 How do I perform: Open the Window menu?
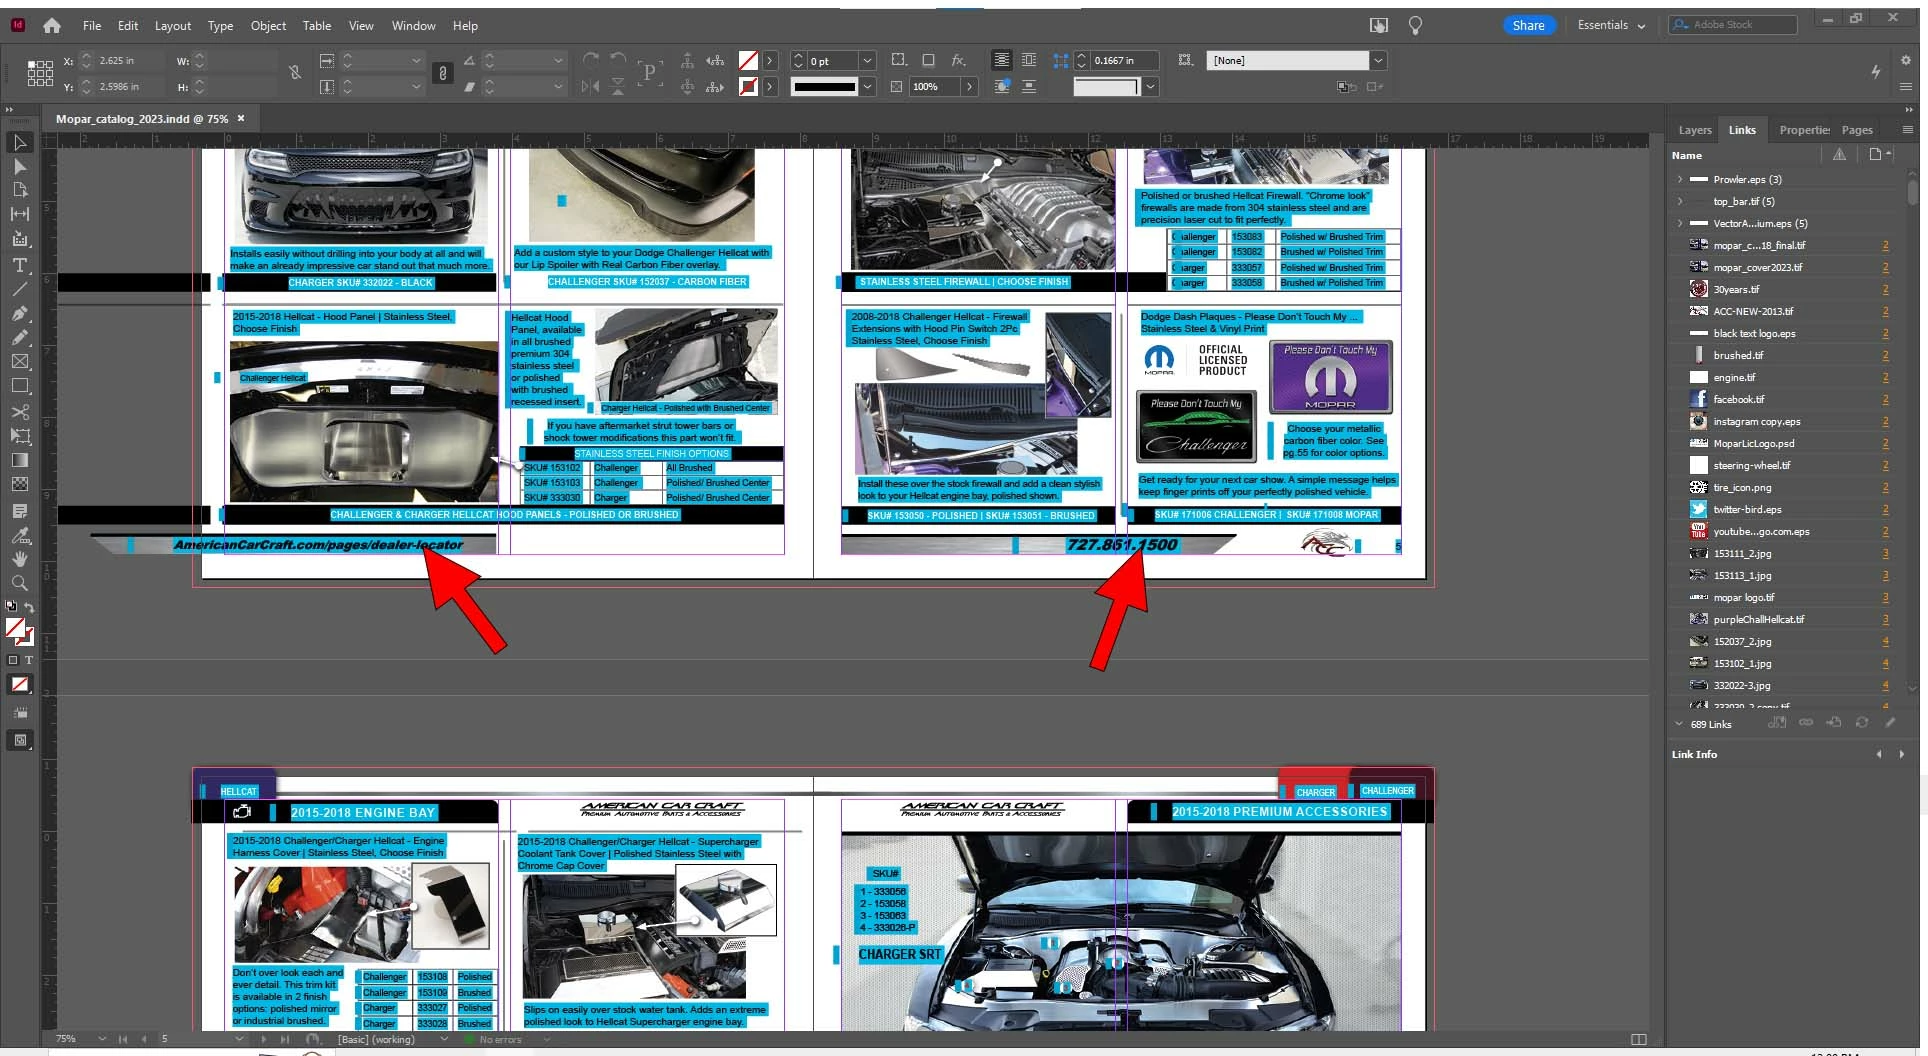[413, 26]
